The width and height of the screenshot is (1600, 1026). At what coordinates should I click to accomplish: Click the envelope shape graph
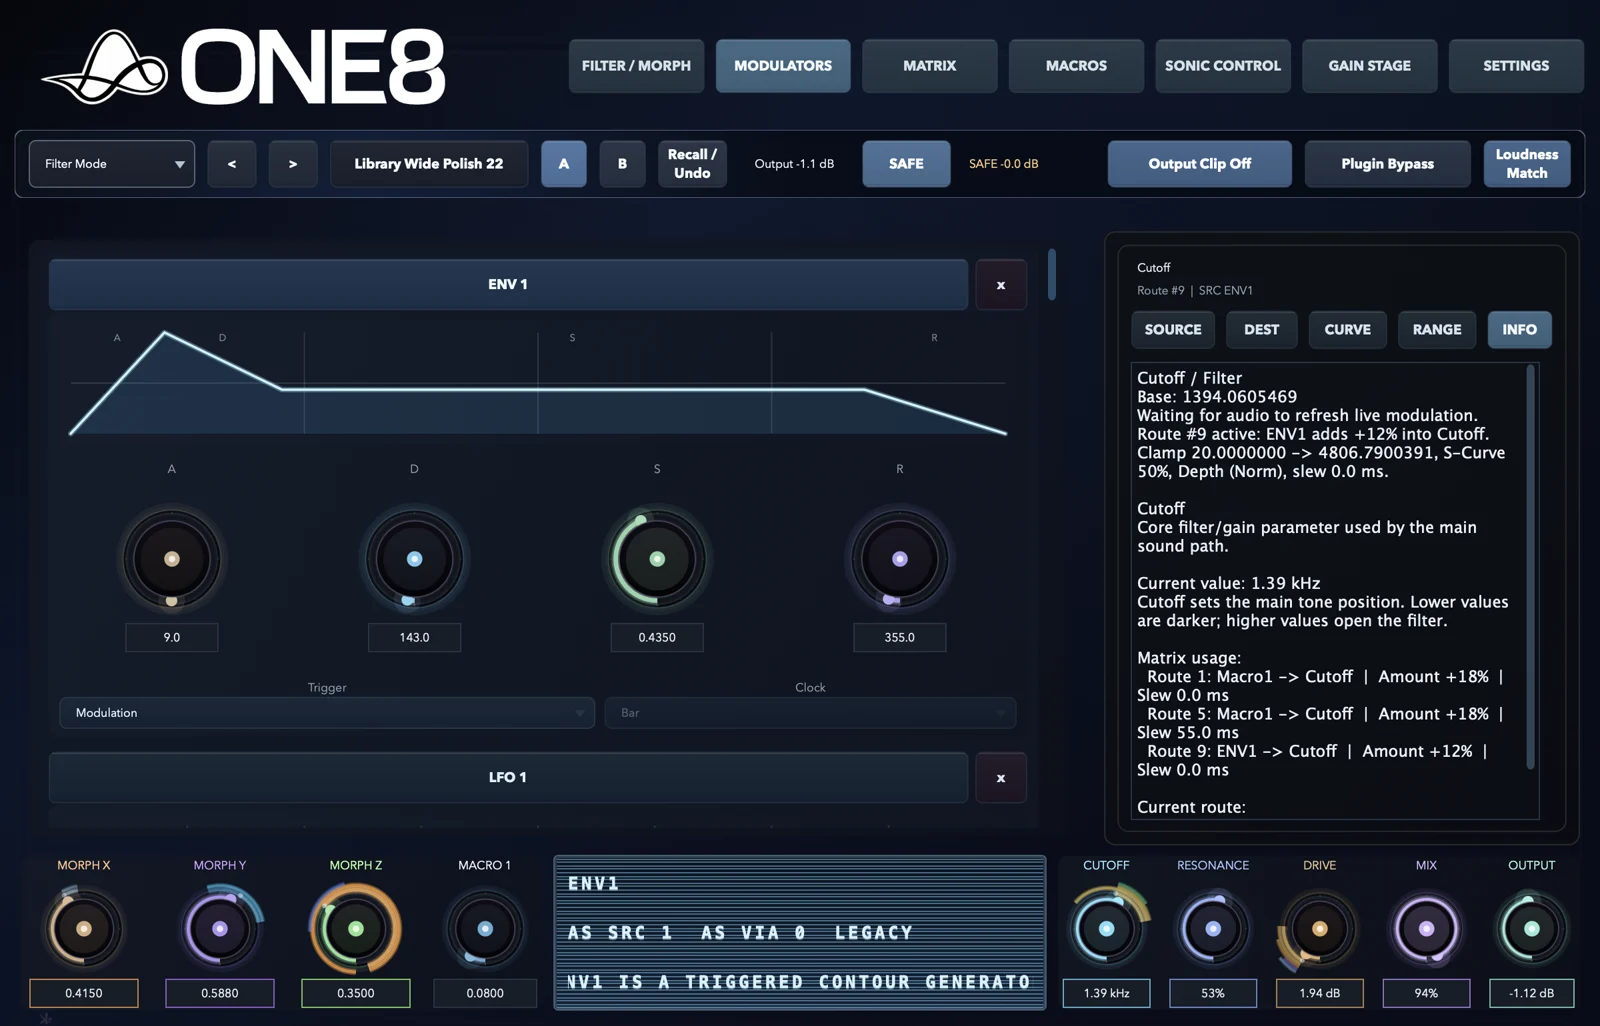pos(538,384)
